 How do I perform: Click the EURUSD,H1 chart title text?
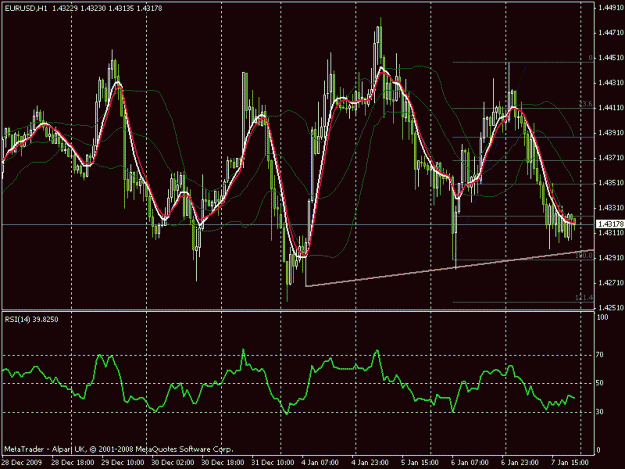click(26, 8)
